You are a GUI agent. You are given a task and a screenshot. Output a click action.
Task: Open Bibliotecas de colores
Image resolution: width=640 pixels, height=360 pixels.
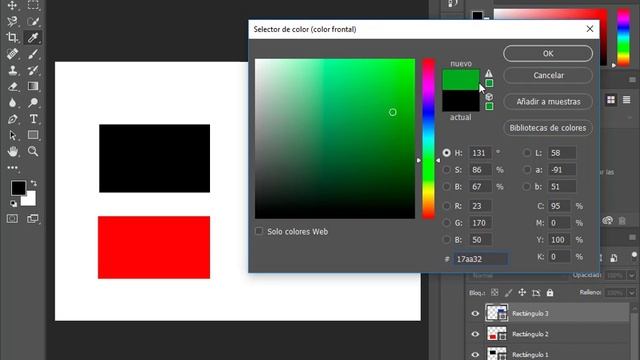point(548,128)
